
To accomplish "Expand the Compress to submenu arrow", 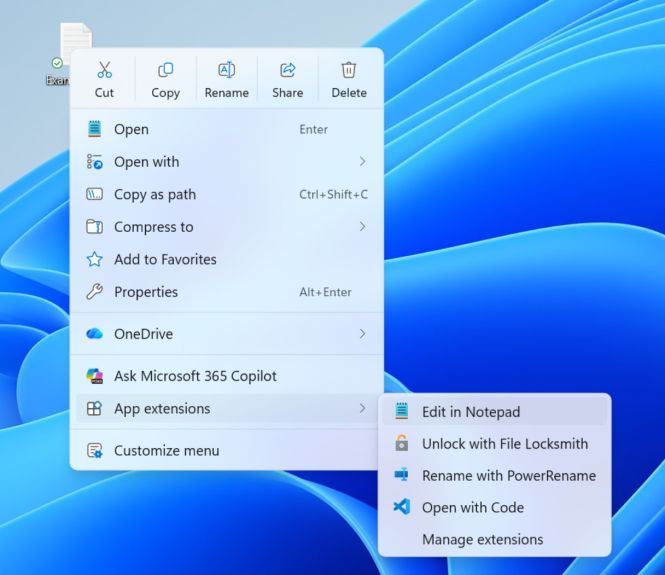I will 362,227.
